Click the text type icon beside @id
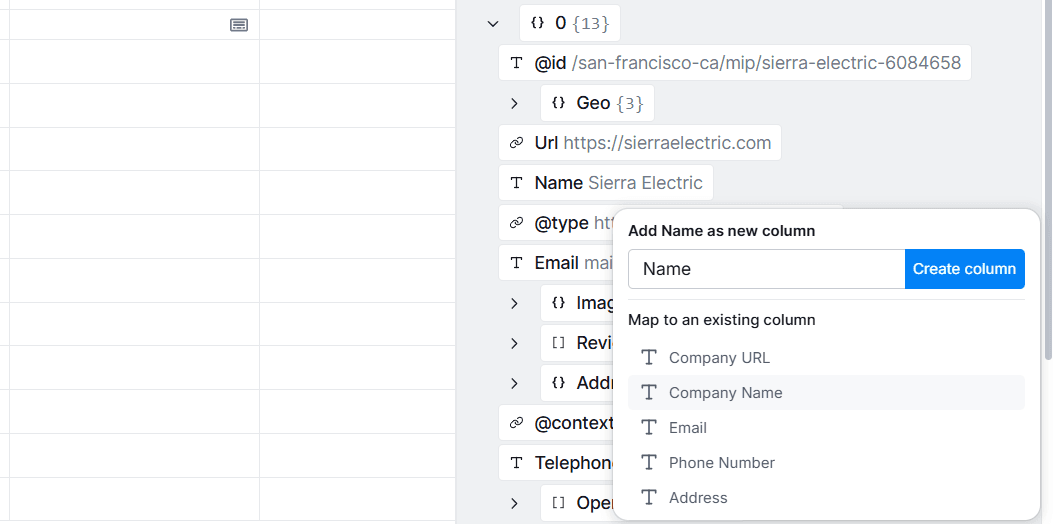1055x524 pixels. tap(516, 63)
